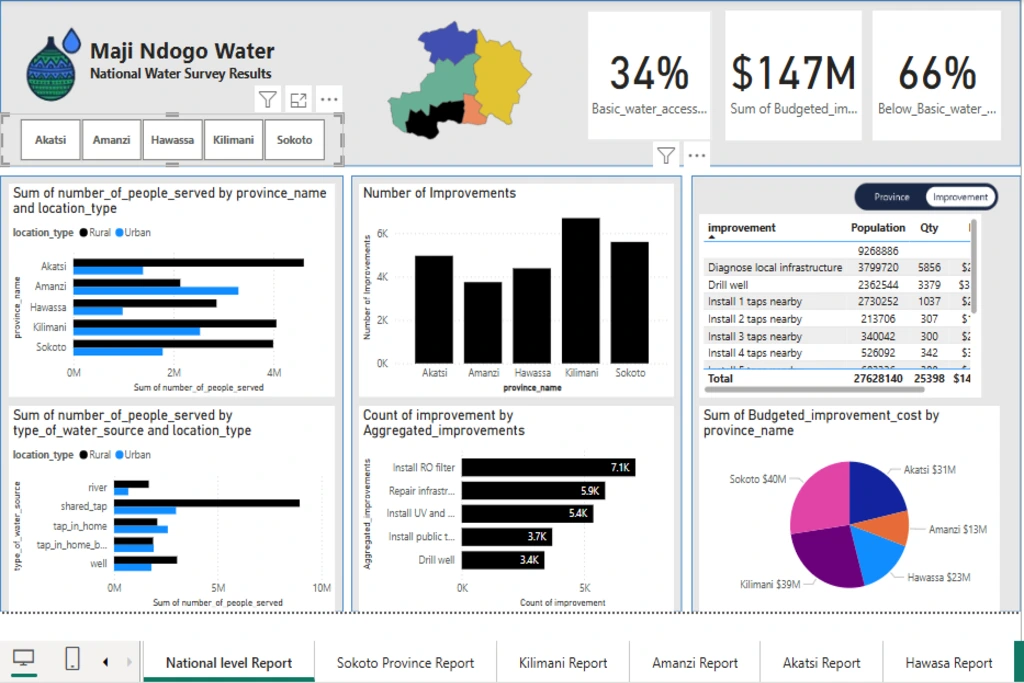Click the yellow region on the map
Screen dimensions: 1024x683
pyautogui.click(x=500, y=77)
